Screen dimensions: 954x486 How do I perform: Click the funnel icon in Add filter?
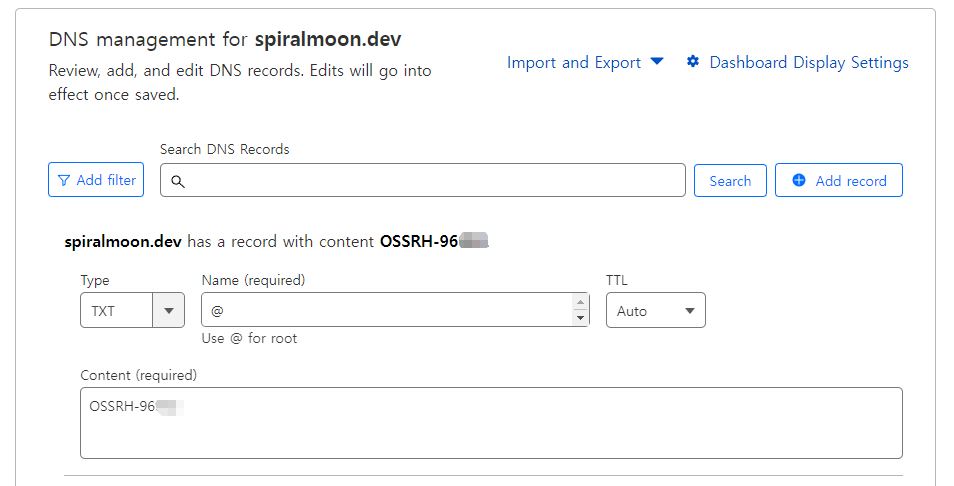pyautogui.click(x=63, y=181)
